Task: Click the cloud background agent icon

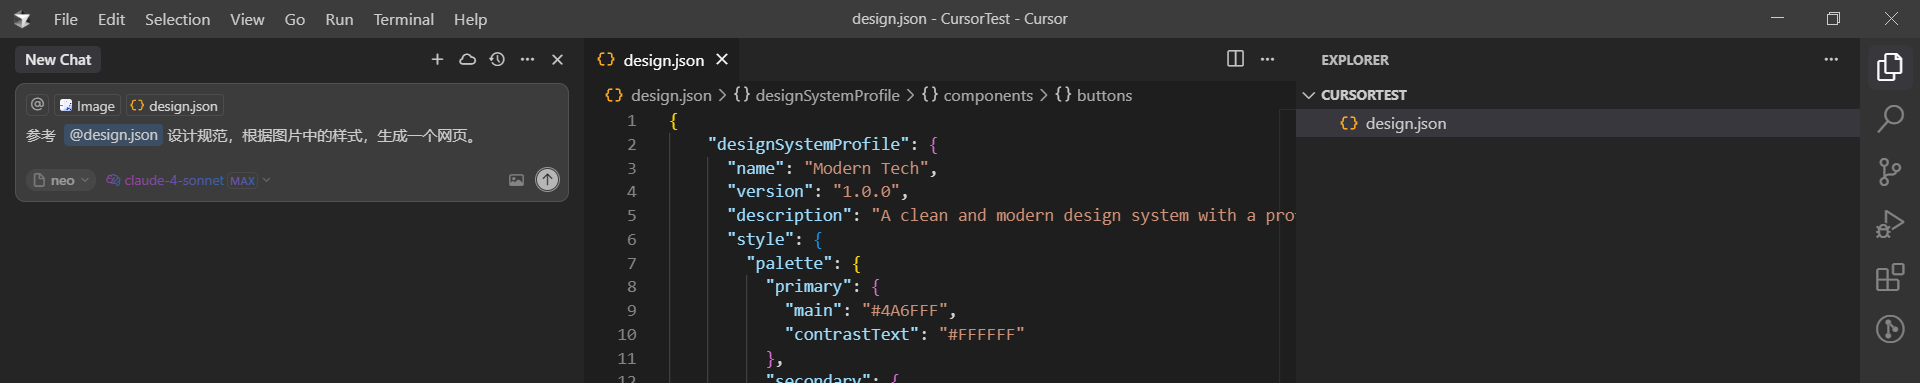Action: pos(467,60)
